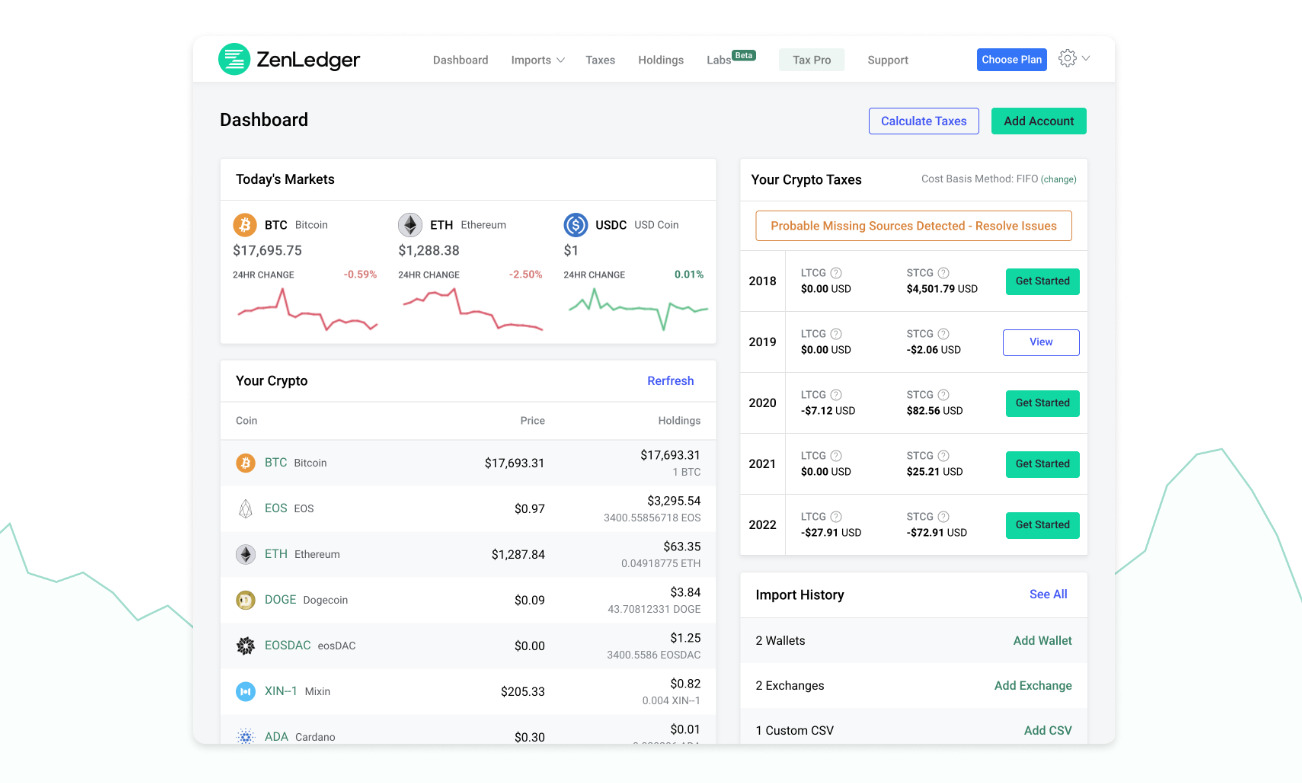Click the Holdings column header
This screenshot has width=1302, height=783.
coord(679,421)
